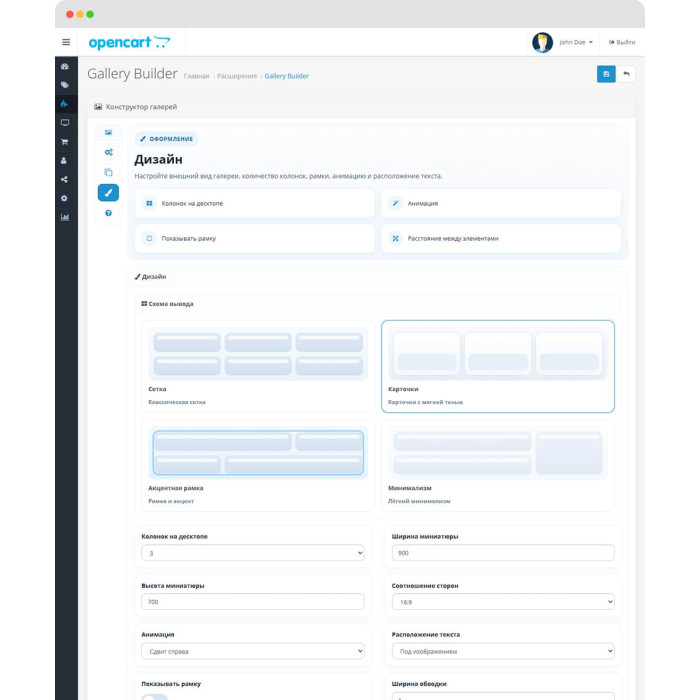The image size is (700, 700).
Task: Open the Колонок на десктопе dropdown
Action: [x=253, y=553]
